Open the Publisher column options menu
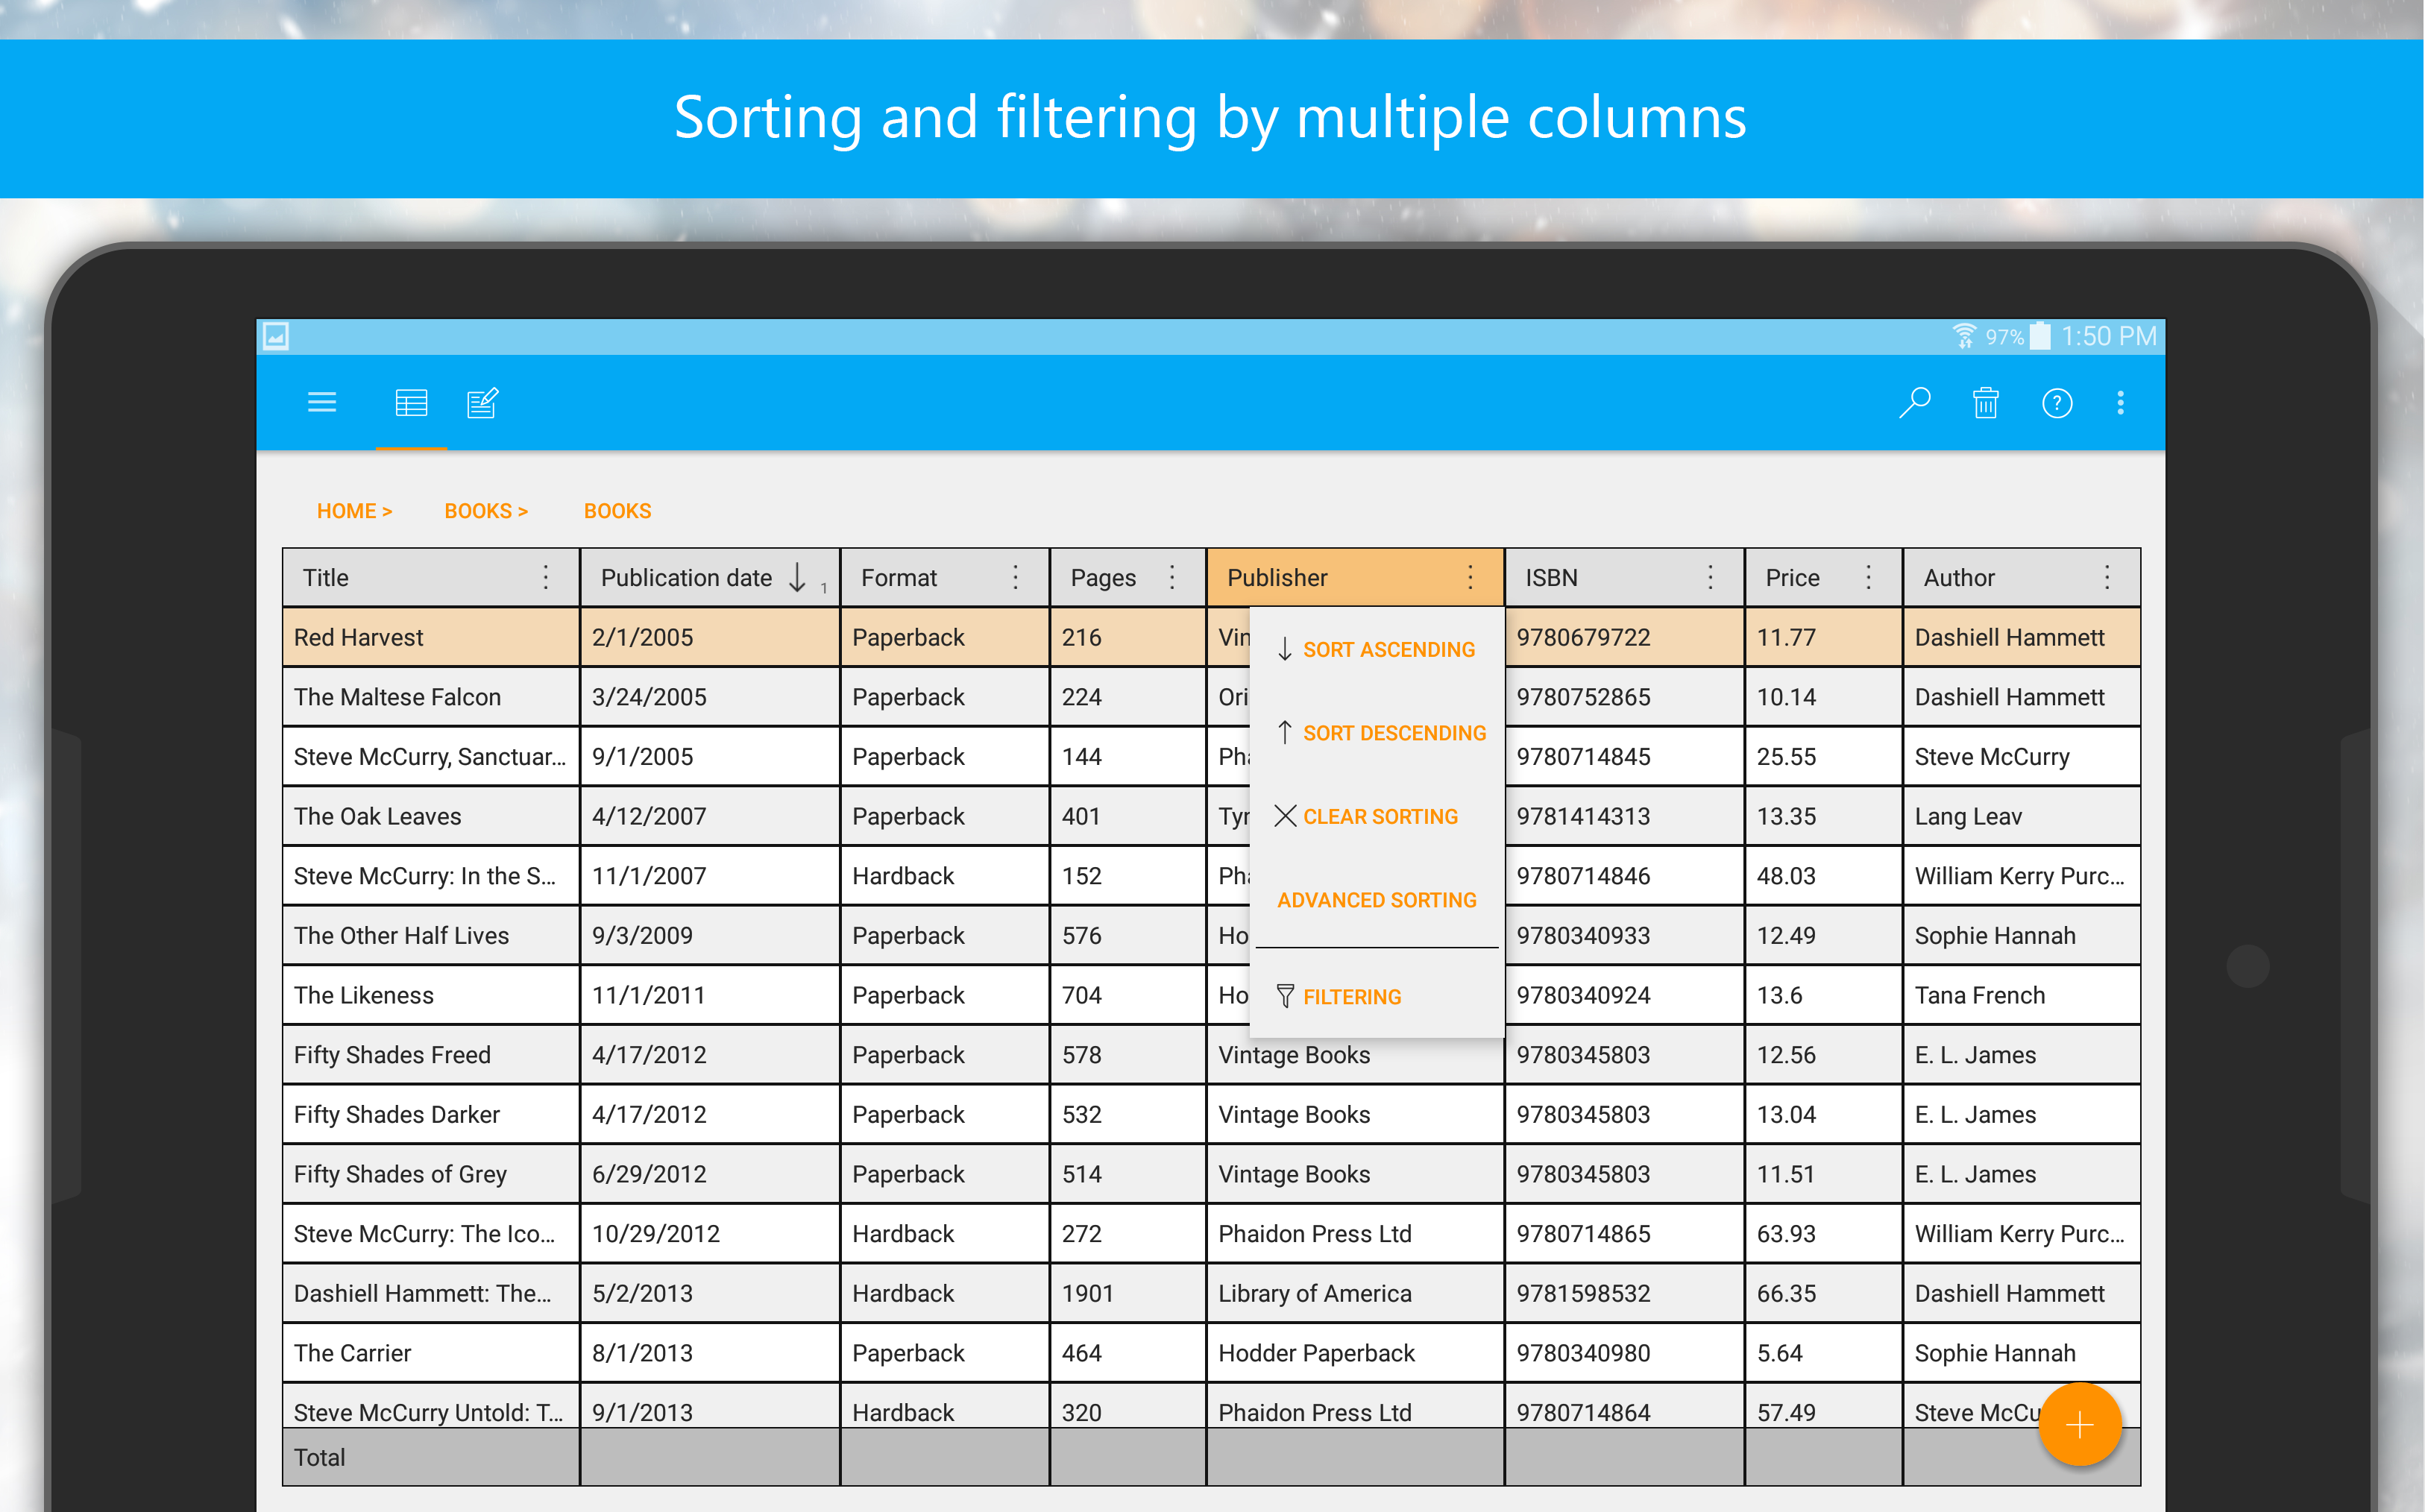This screenshot has width=2425, height=1512. pyautogui.click(x=1470, y=578)
